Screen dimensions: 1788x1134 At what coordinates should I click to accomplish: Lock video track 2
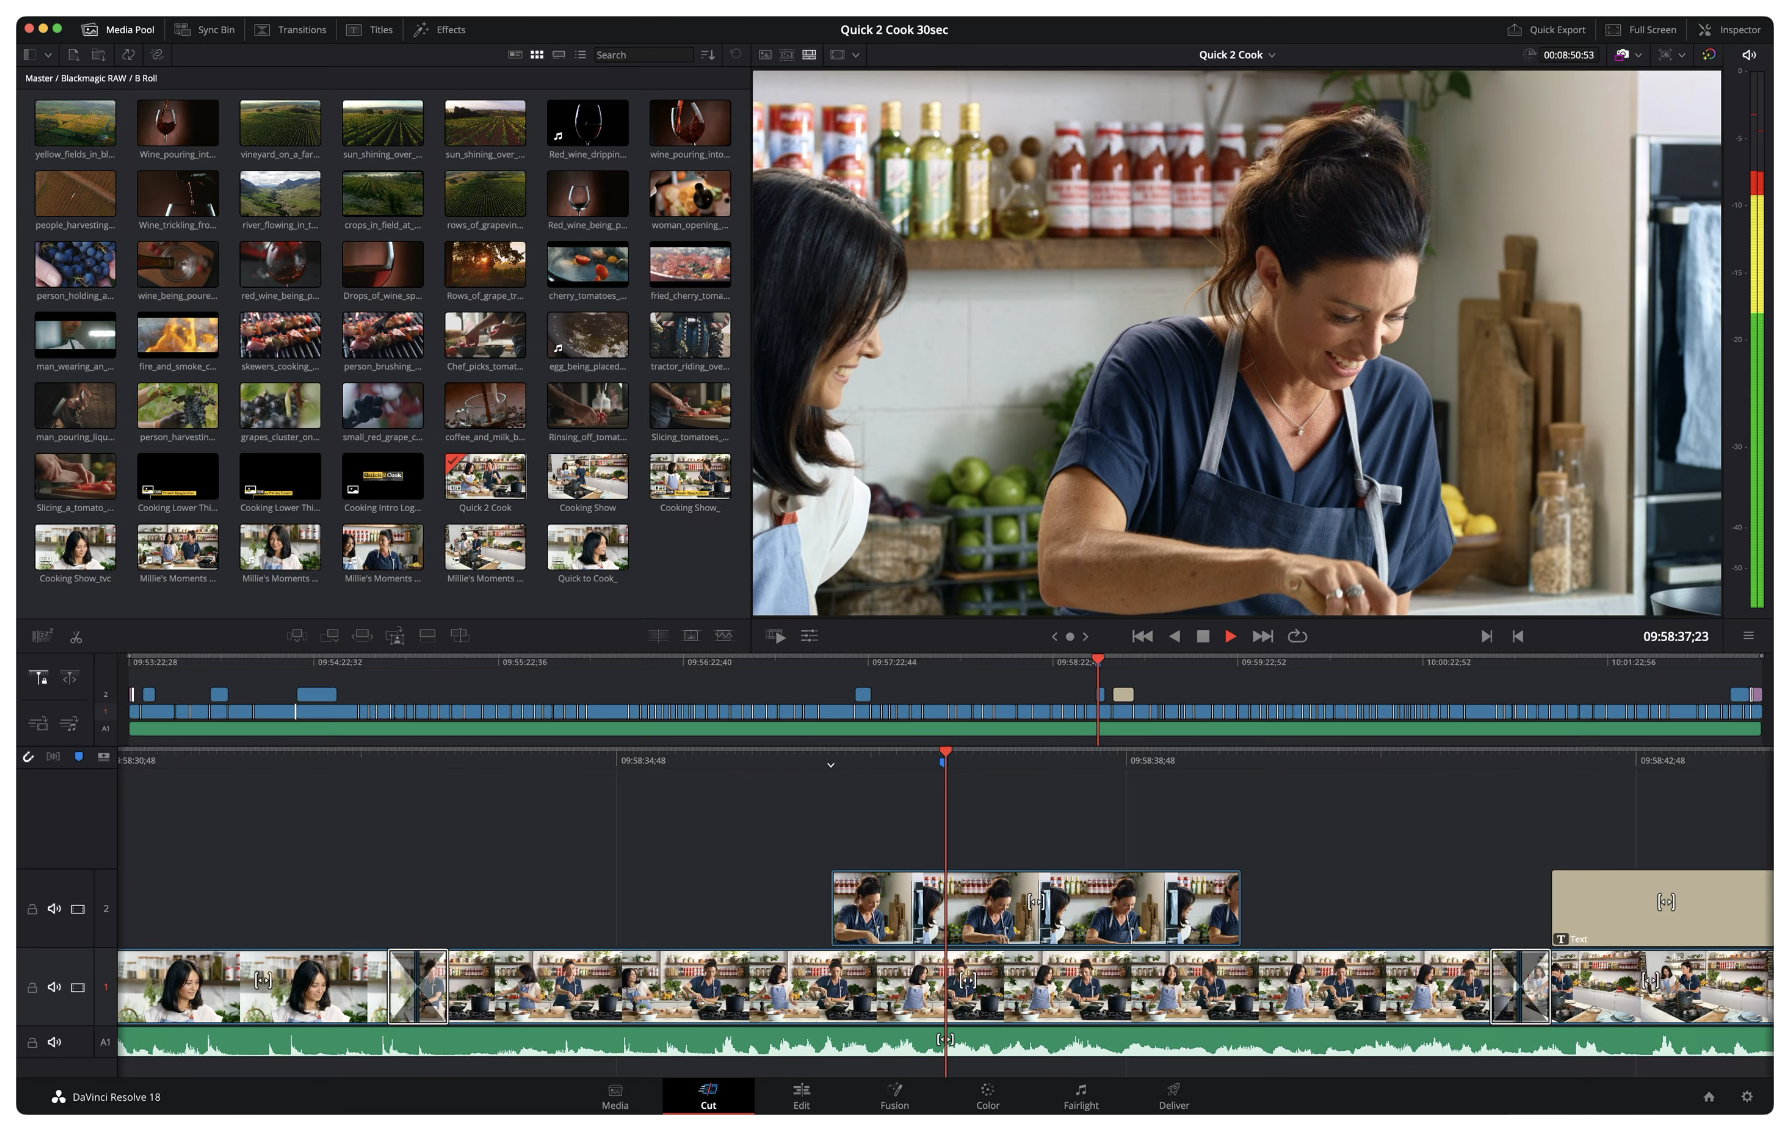tap(31, 908)
